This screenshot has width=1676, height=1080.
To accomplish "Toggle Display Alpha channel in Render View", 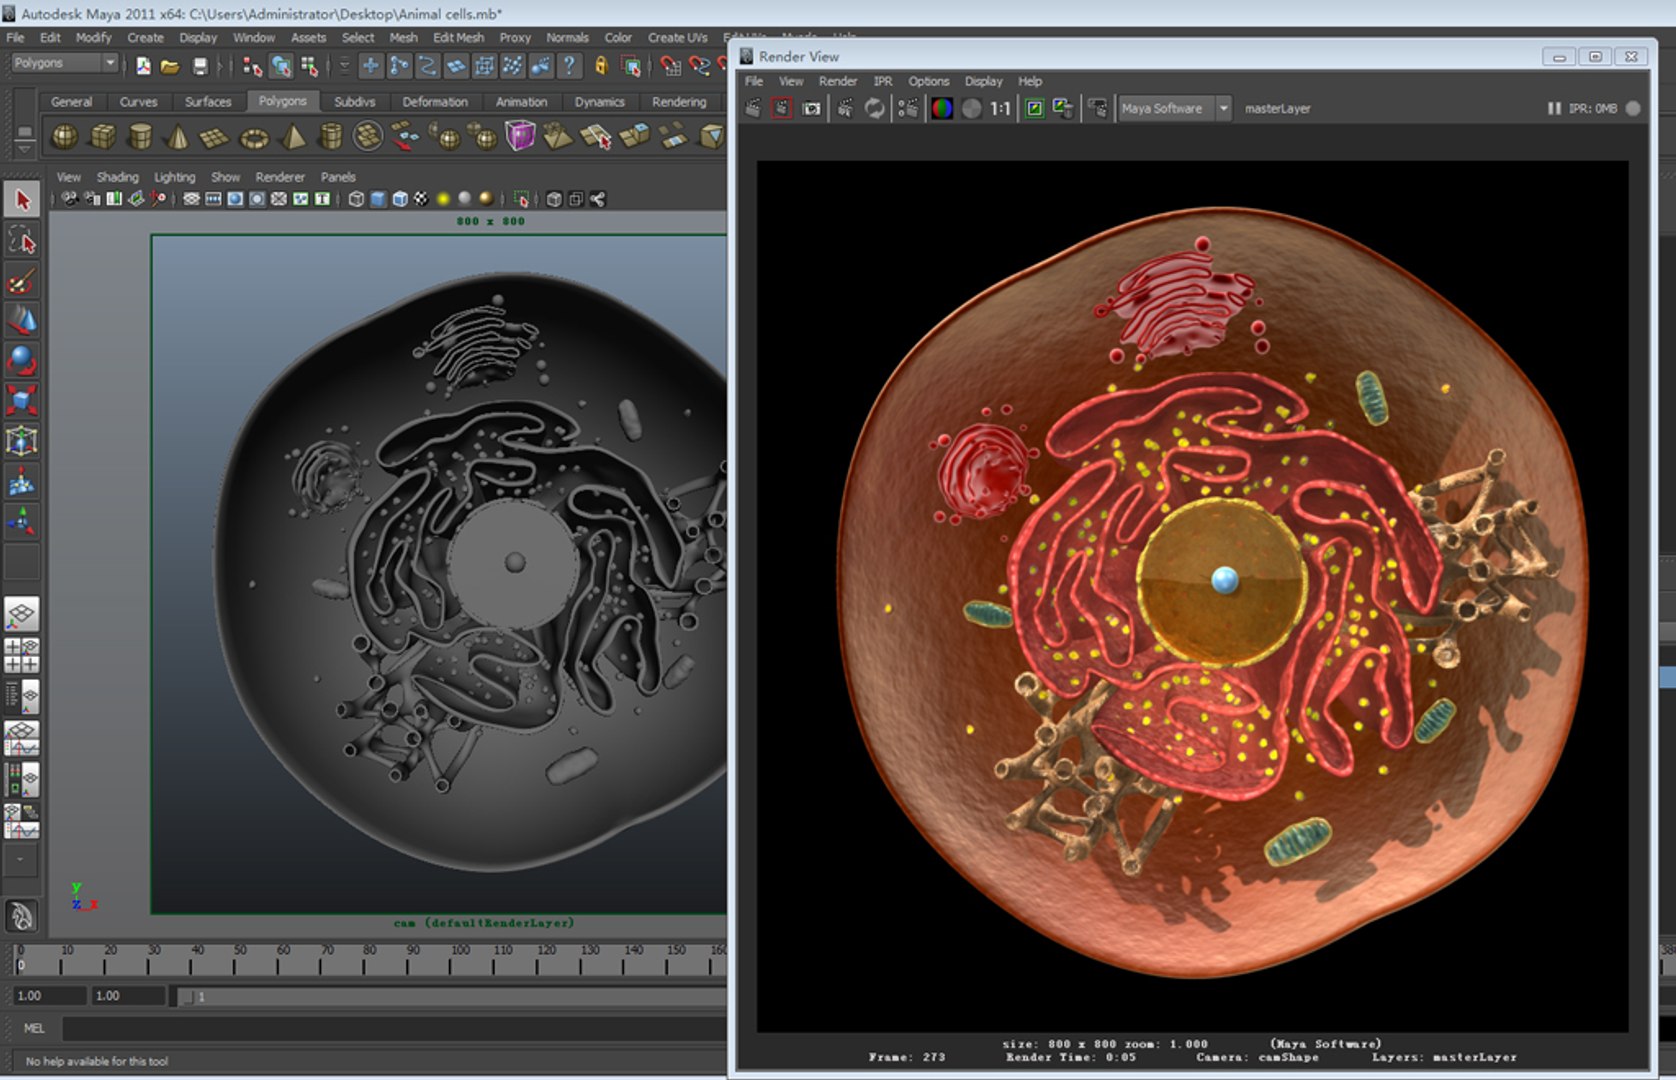I will click(971, 108).
